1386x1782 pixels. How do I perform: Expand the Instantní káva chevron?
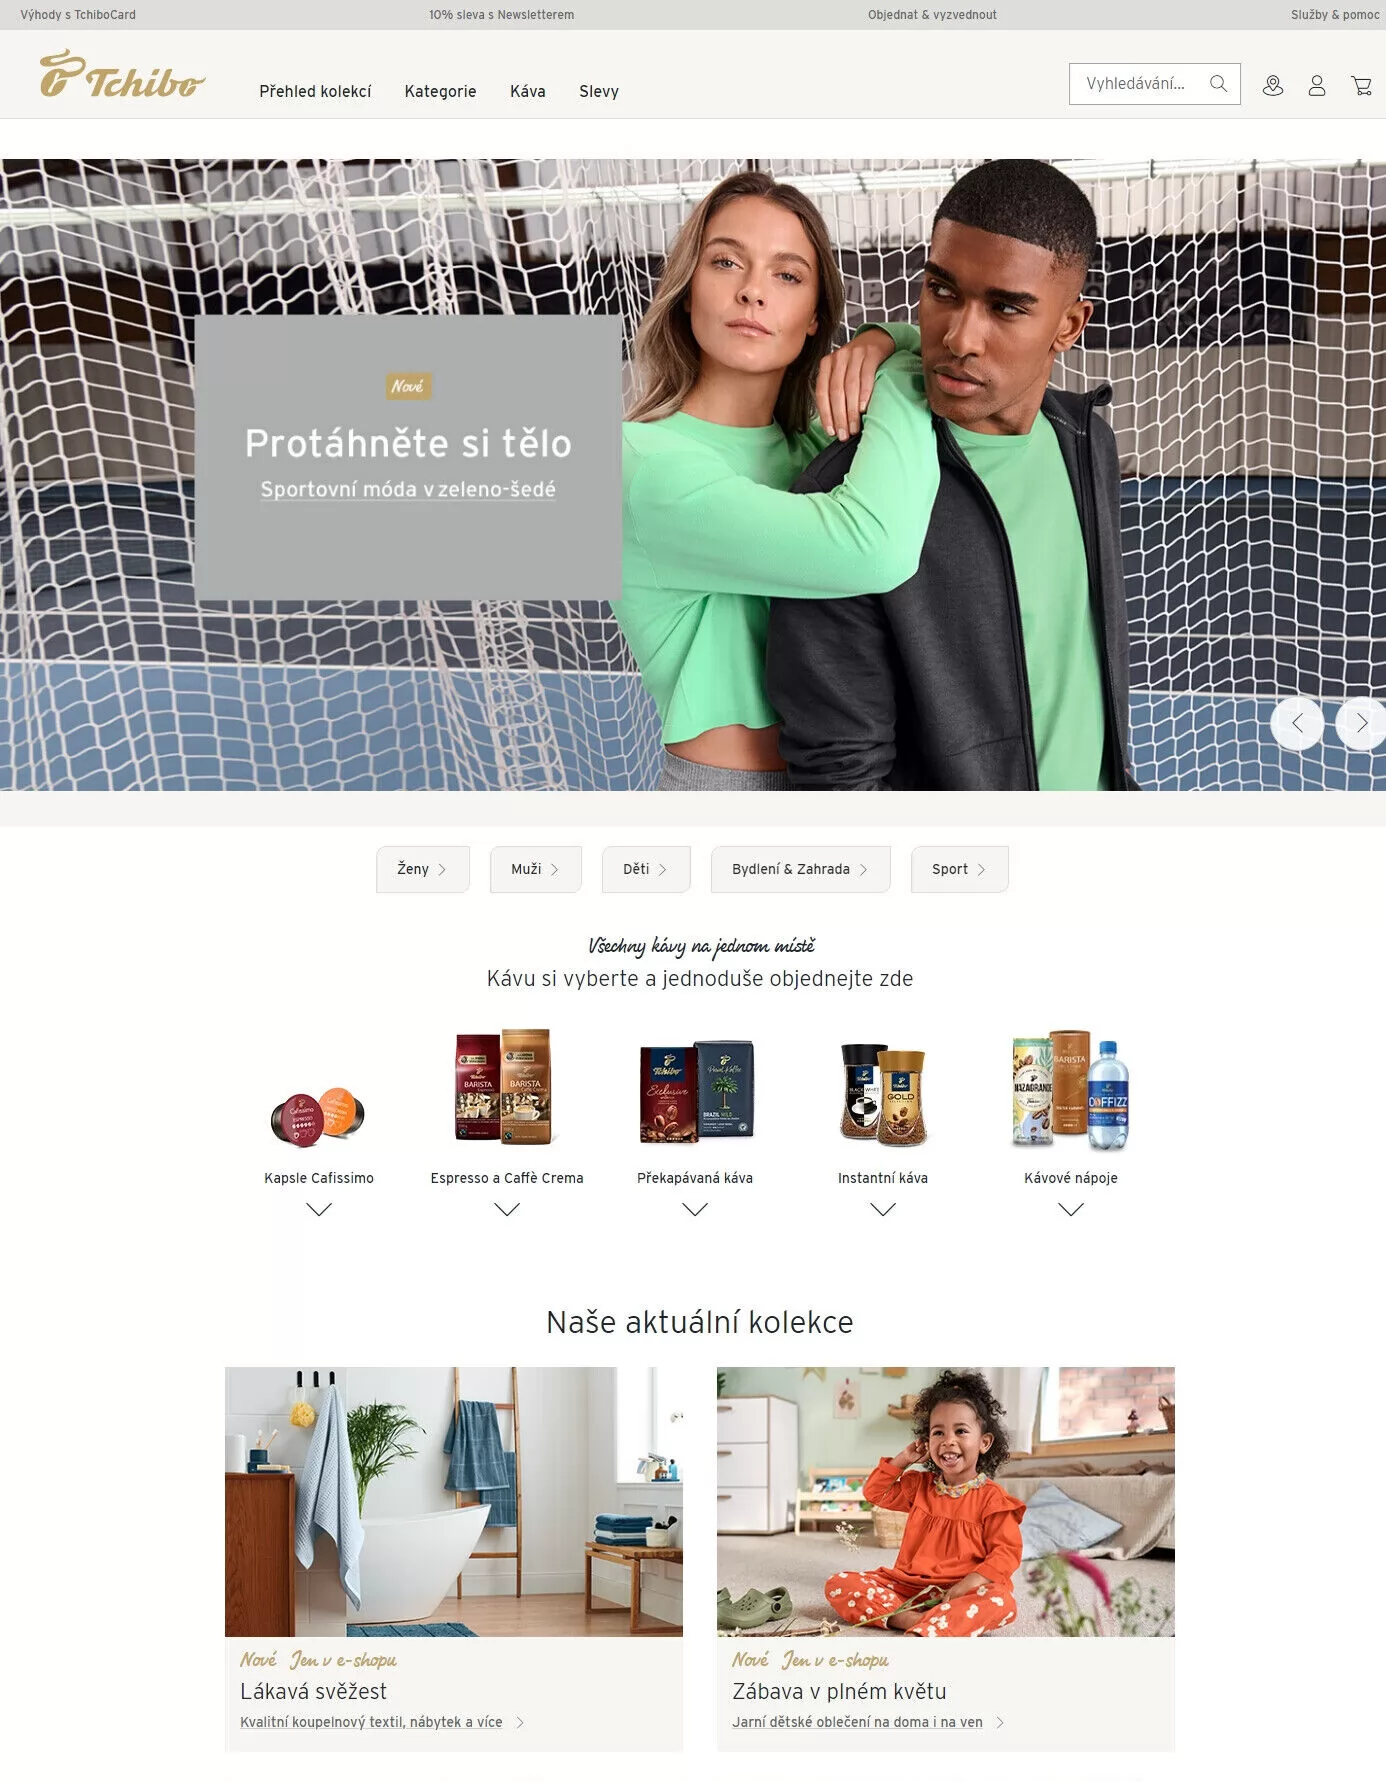coord(883,1209)
